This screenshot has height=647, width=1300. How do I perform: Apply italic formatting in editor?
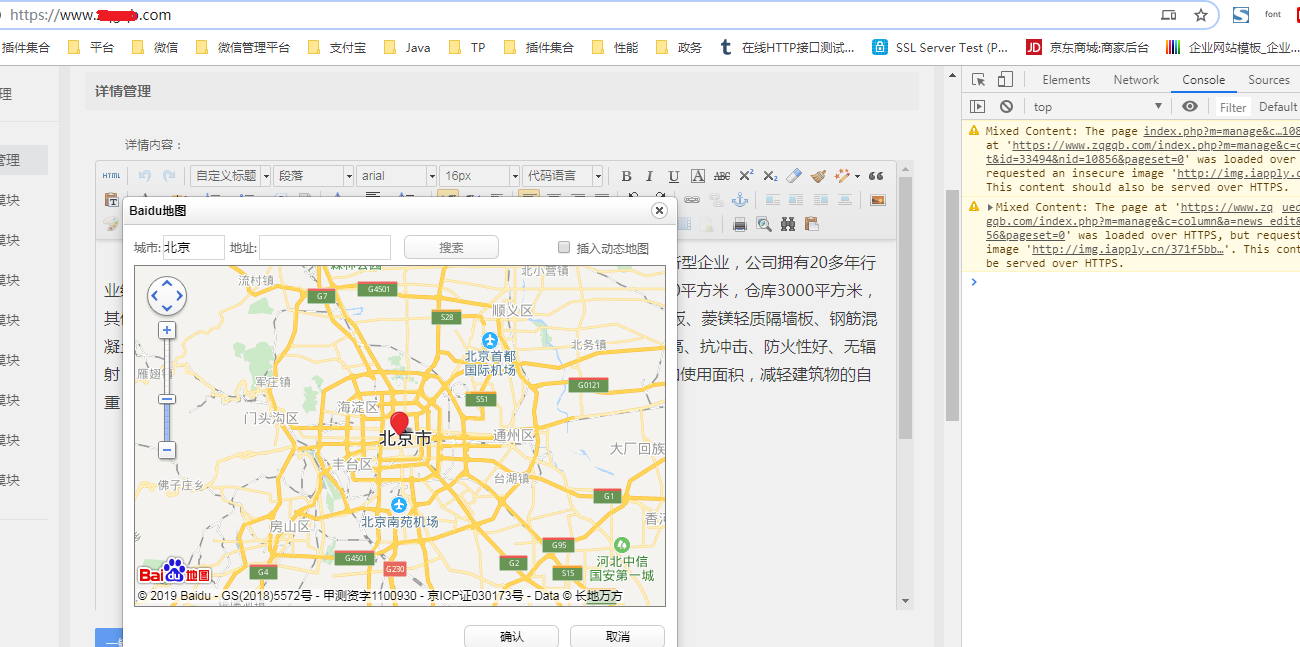(649, 176)
